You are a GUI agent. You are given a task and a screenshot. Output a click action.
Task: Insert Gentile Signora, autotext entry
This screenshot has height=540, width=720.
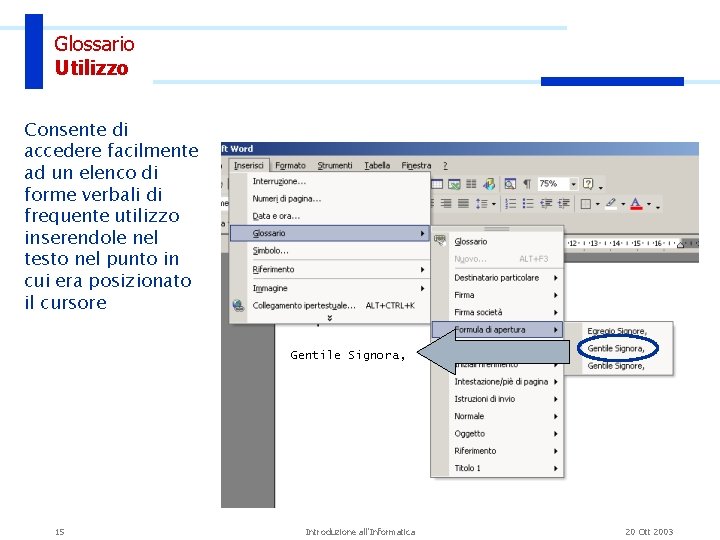click(x=618, y=348)
